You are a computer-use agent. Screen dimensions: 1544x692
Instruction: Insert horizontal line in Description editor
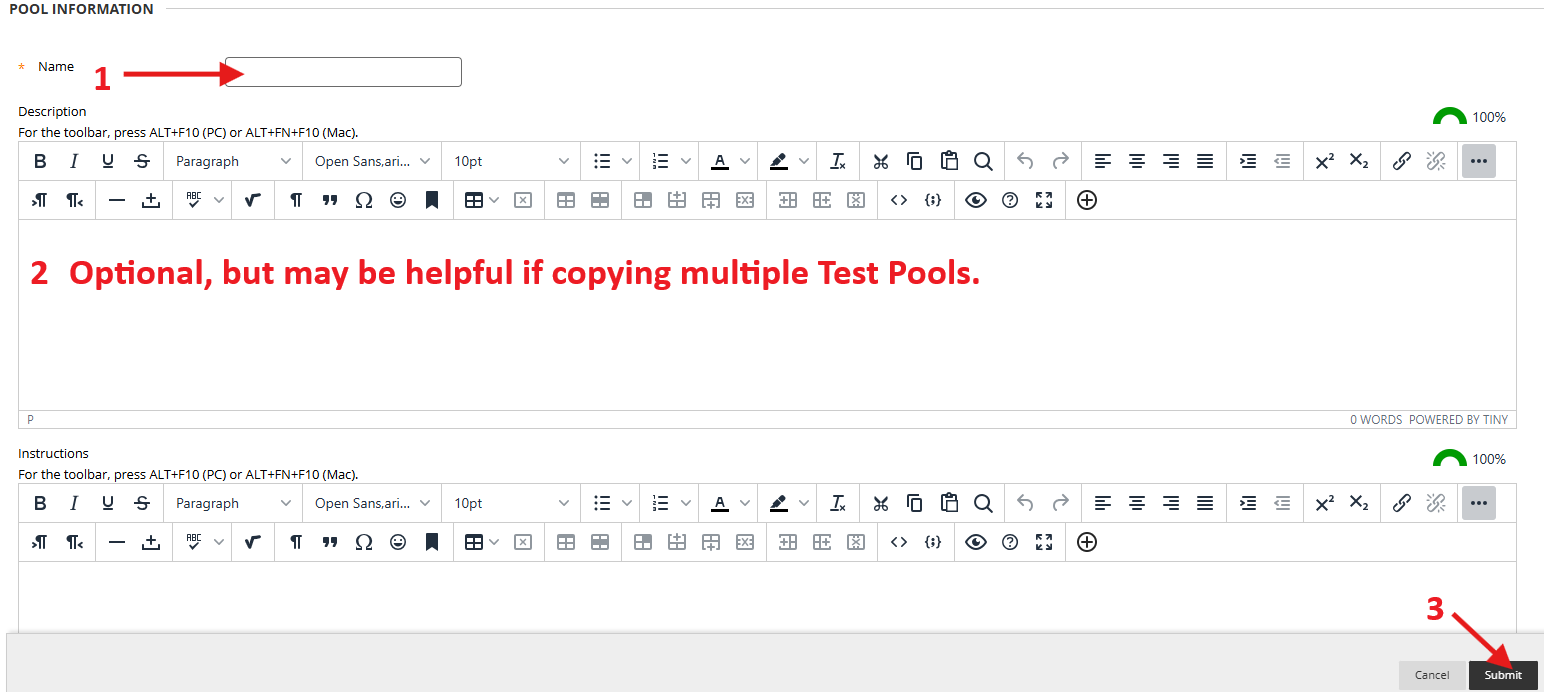[117, 200]
